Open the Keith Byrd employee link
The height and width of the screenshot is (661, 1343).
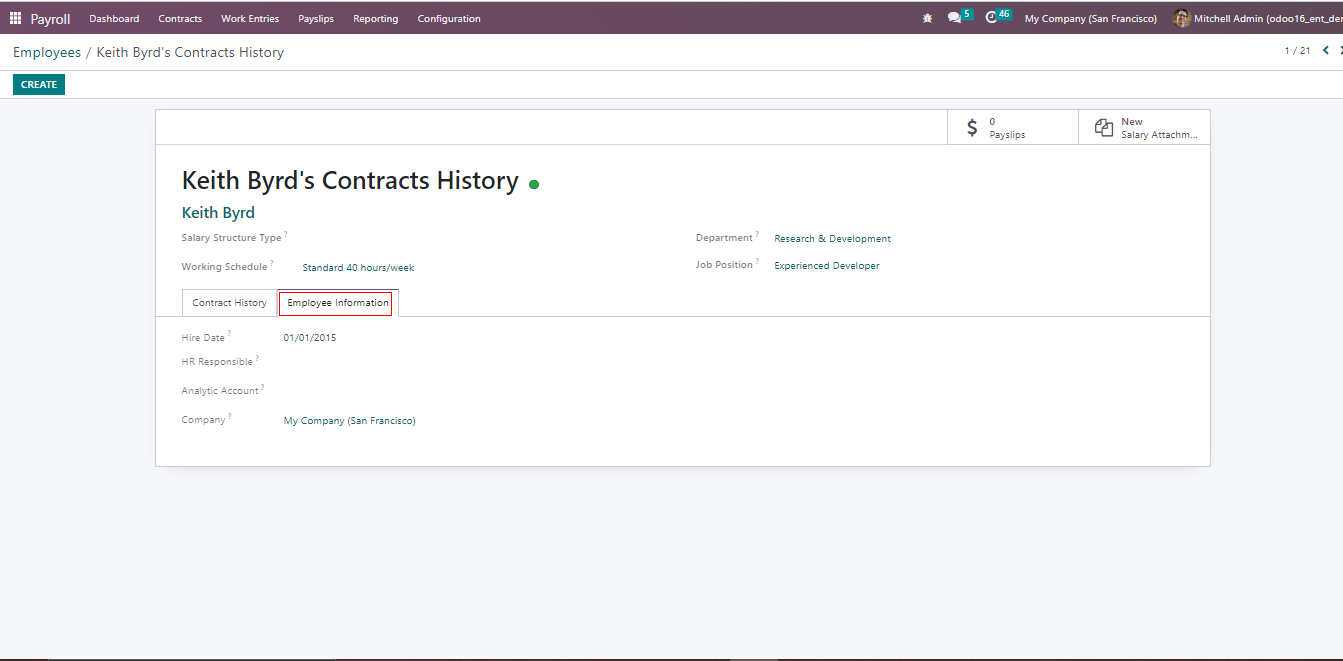pyautogui.click(x=218, y=213)
